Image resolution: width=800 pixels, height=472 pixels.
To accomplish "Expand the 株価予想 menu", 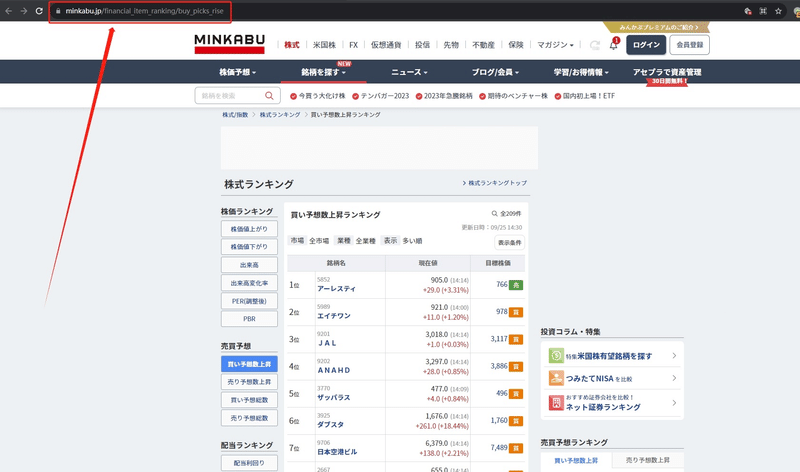I will [237, 72].
